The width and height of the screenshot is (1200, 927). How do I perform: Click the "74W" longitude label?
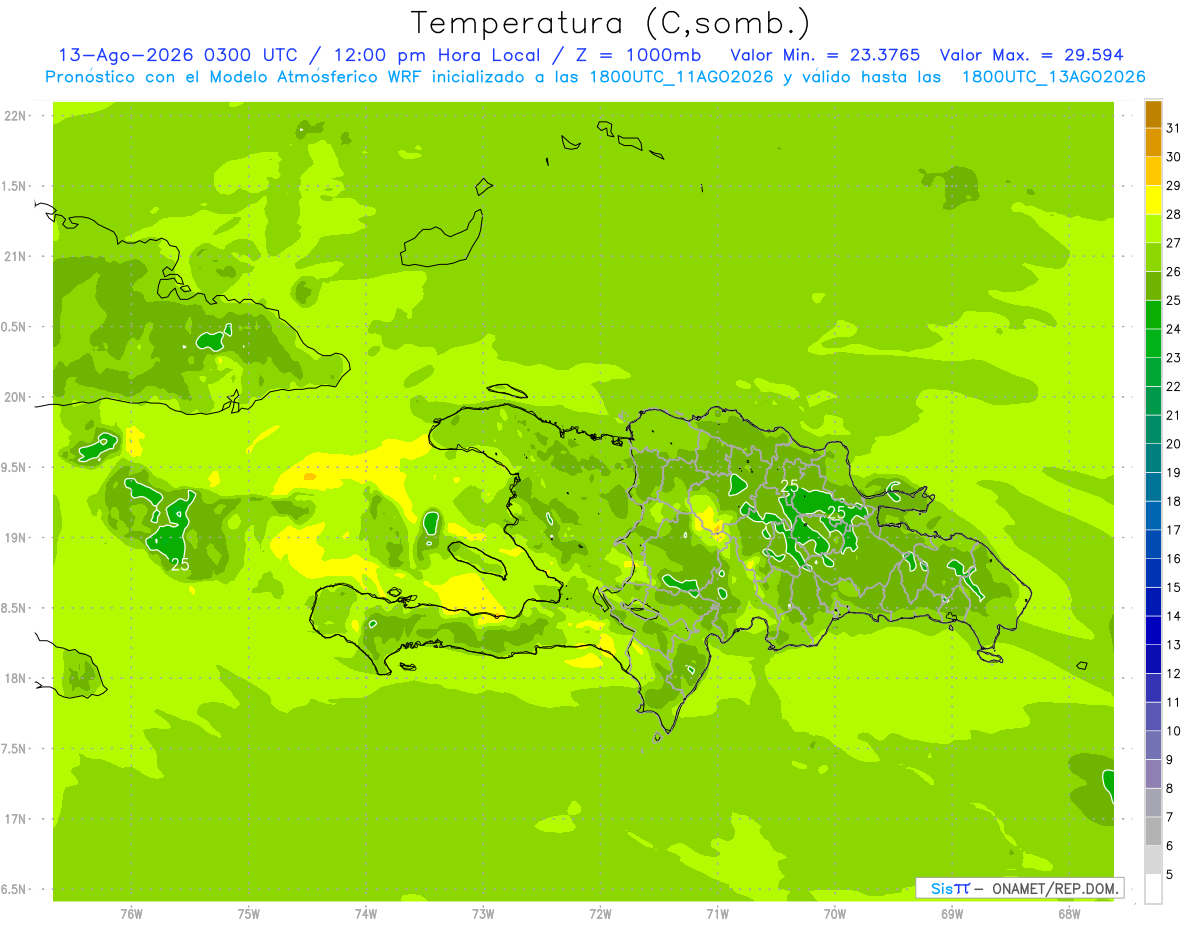pos(366,914)
